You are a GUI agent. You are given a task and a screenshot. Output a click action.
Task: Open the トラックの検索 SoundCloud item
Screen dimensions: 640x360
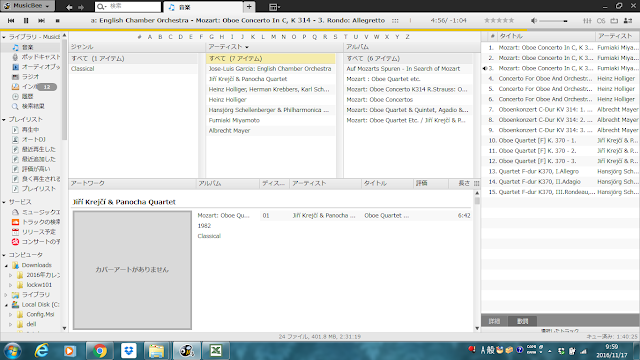click(41, 222)
